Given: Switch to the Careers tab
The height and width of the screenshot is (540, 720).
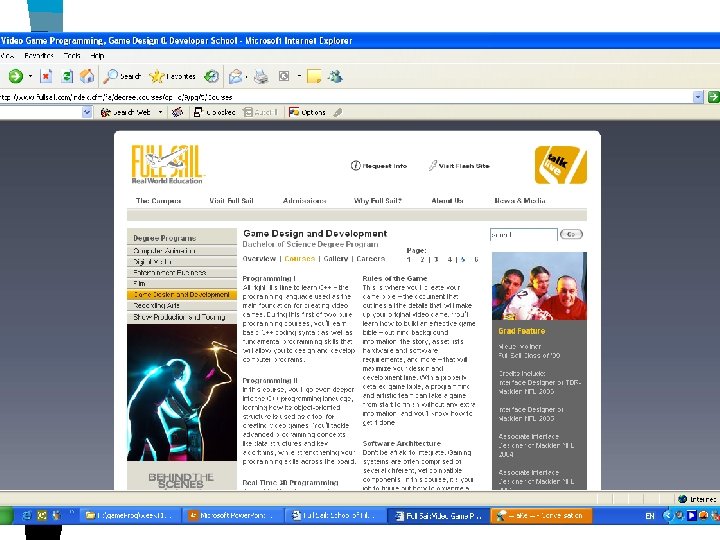Looking at the screenshot, I should tap(371, 259).
